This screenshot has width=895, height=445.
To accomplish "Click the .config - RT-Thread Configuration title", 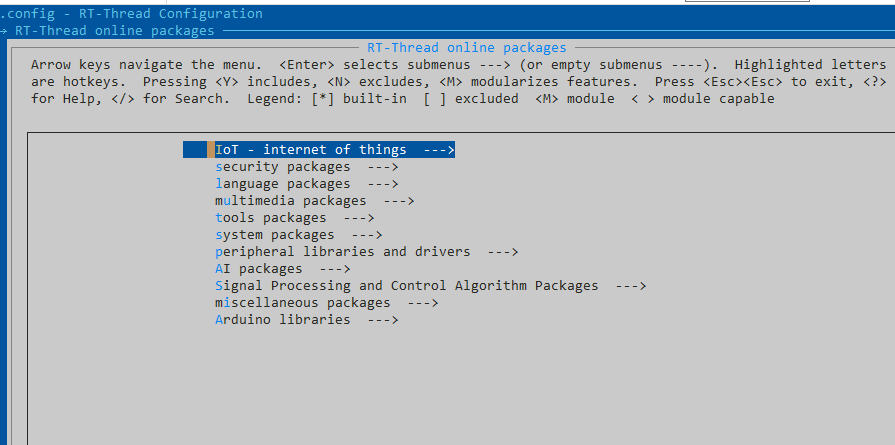I will [132, 14].
